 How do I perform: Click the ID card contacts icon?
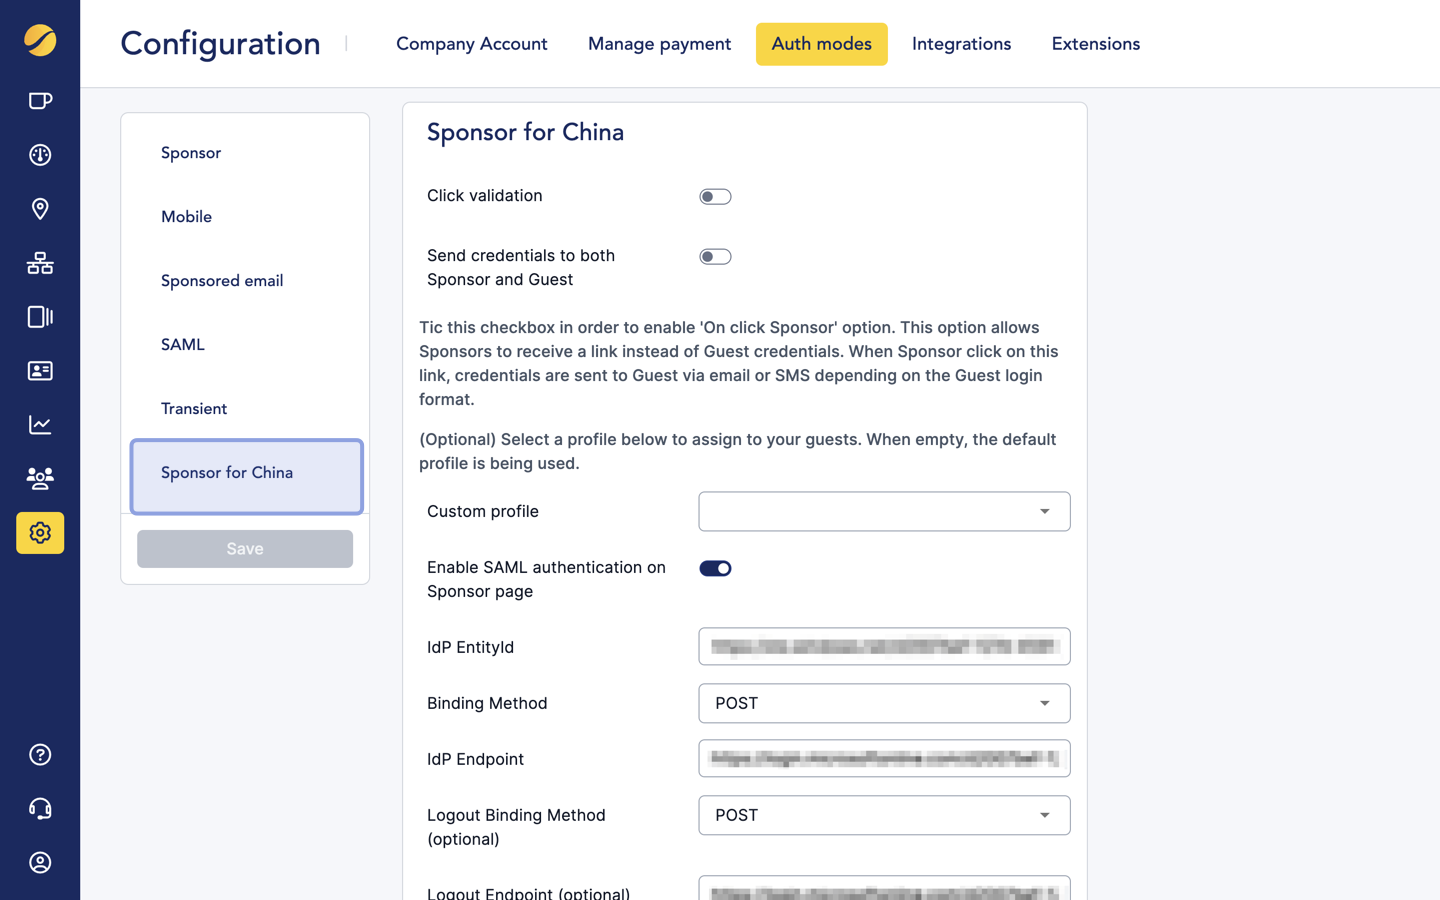[x=40, y=371]
